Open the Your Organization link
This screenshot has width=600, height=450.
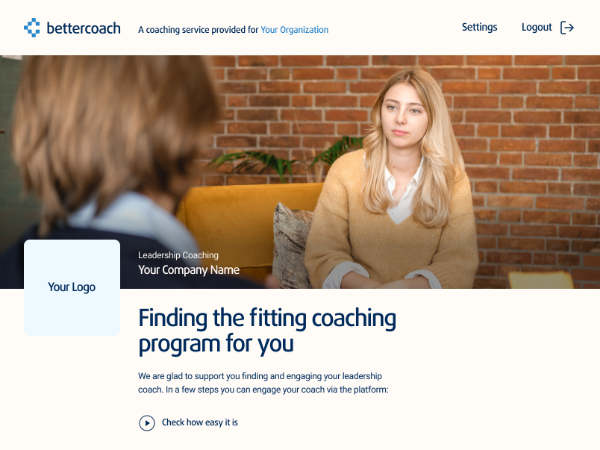pos(294,30)
